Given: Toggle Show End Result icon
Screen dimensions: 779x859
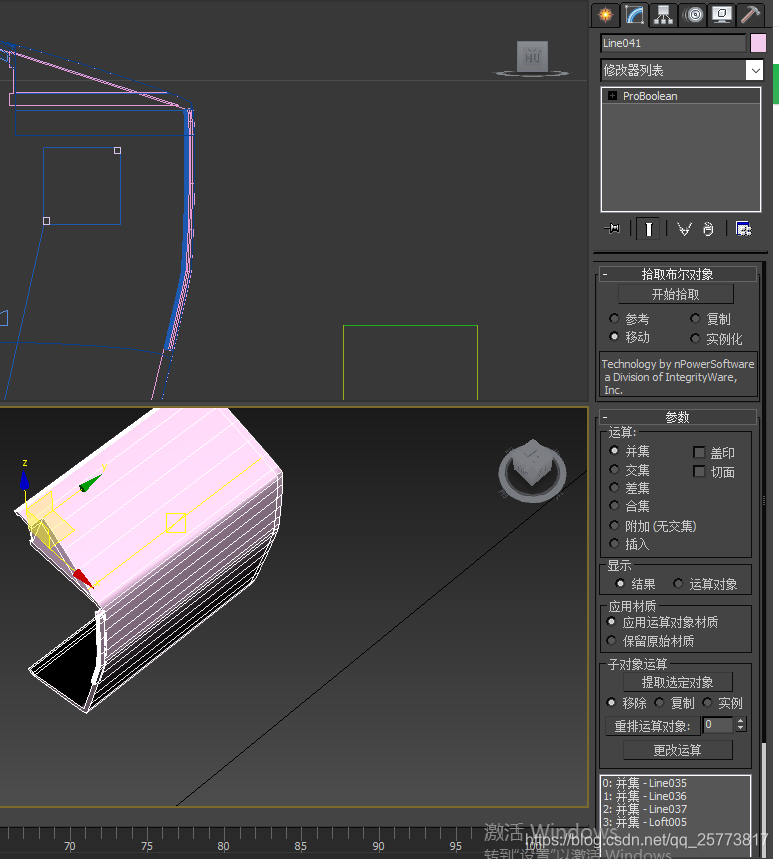Looking at the screenshot, I should (x=648, y=228).
